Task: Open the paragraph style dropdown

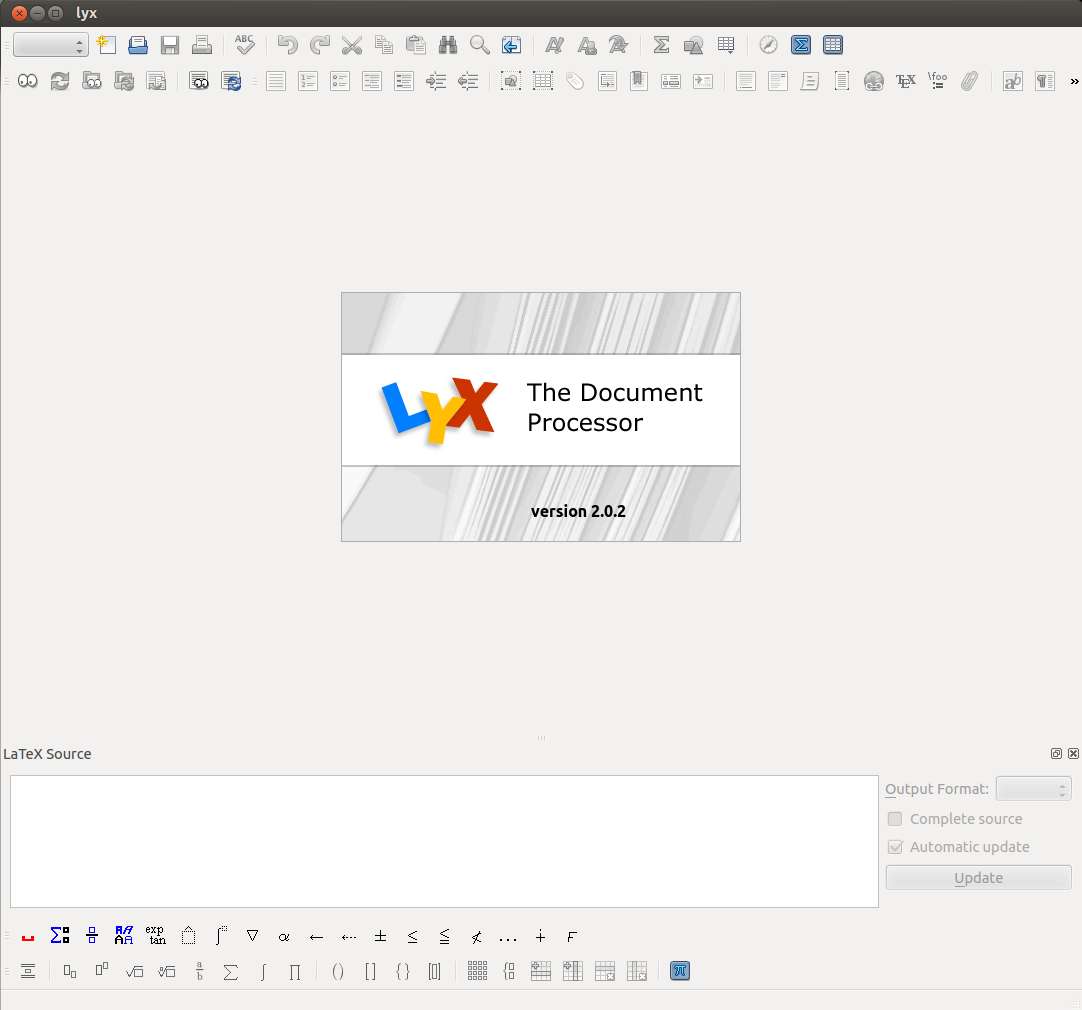Action: pos(50,46)
